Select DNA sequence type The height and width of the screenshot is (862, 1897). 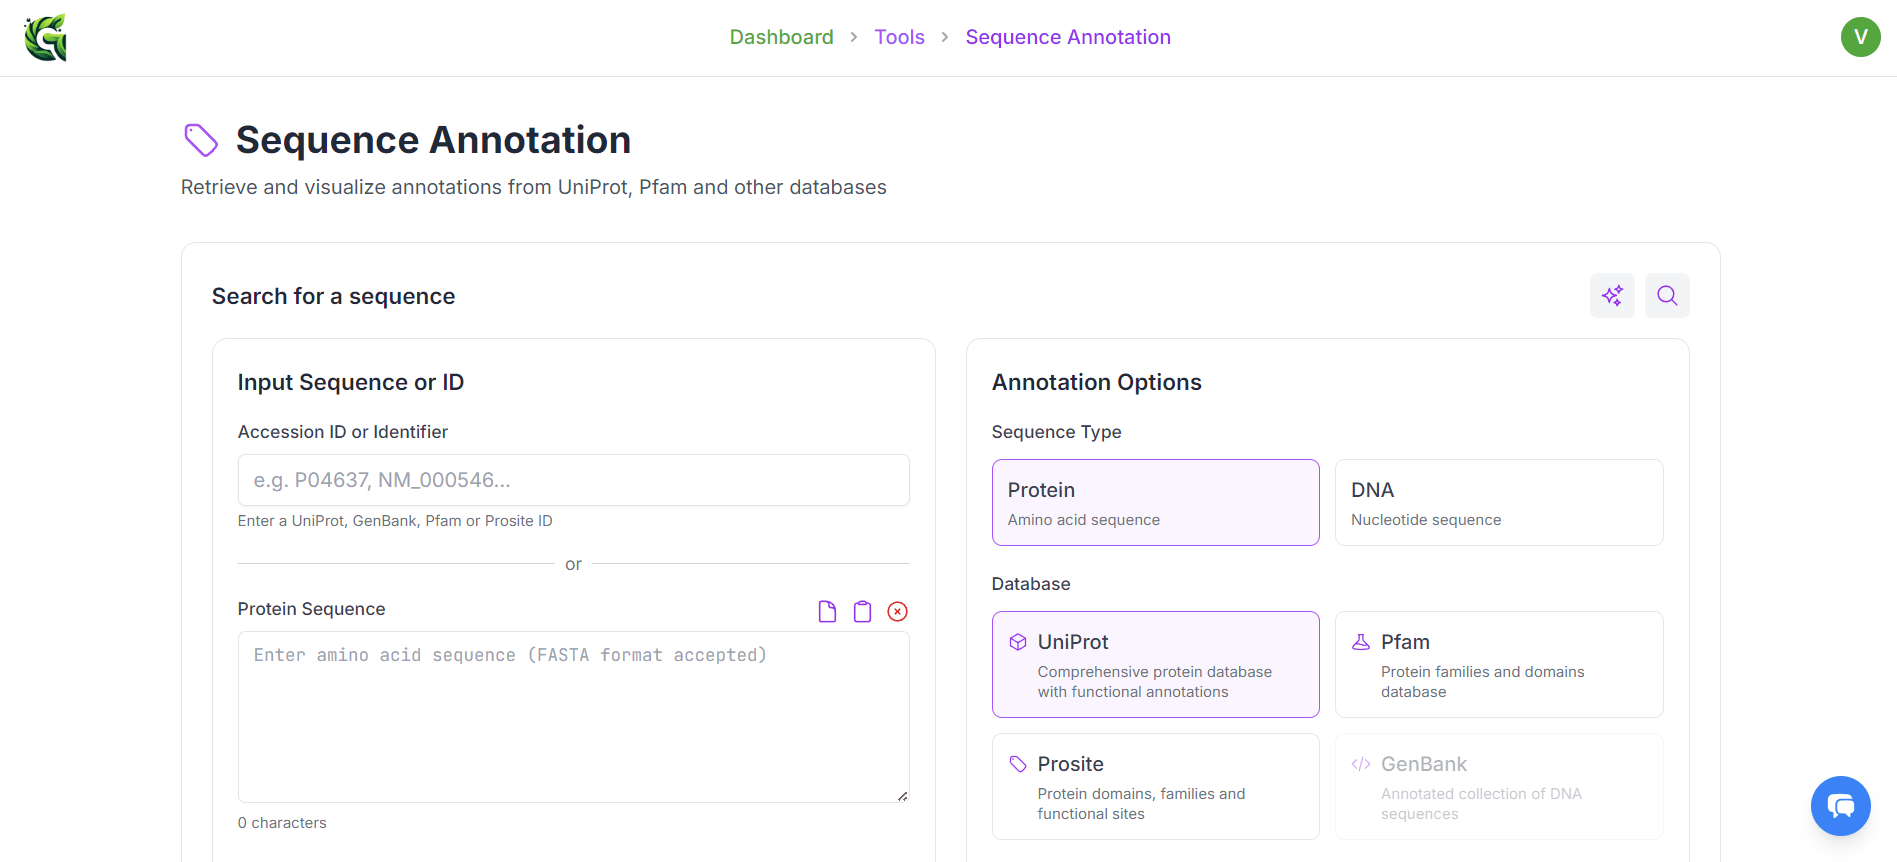click(1499, 502)
